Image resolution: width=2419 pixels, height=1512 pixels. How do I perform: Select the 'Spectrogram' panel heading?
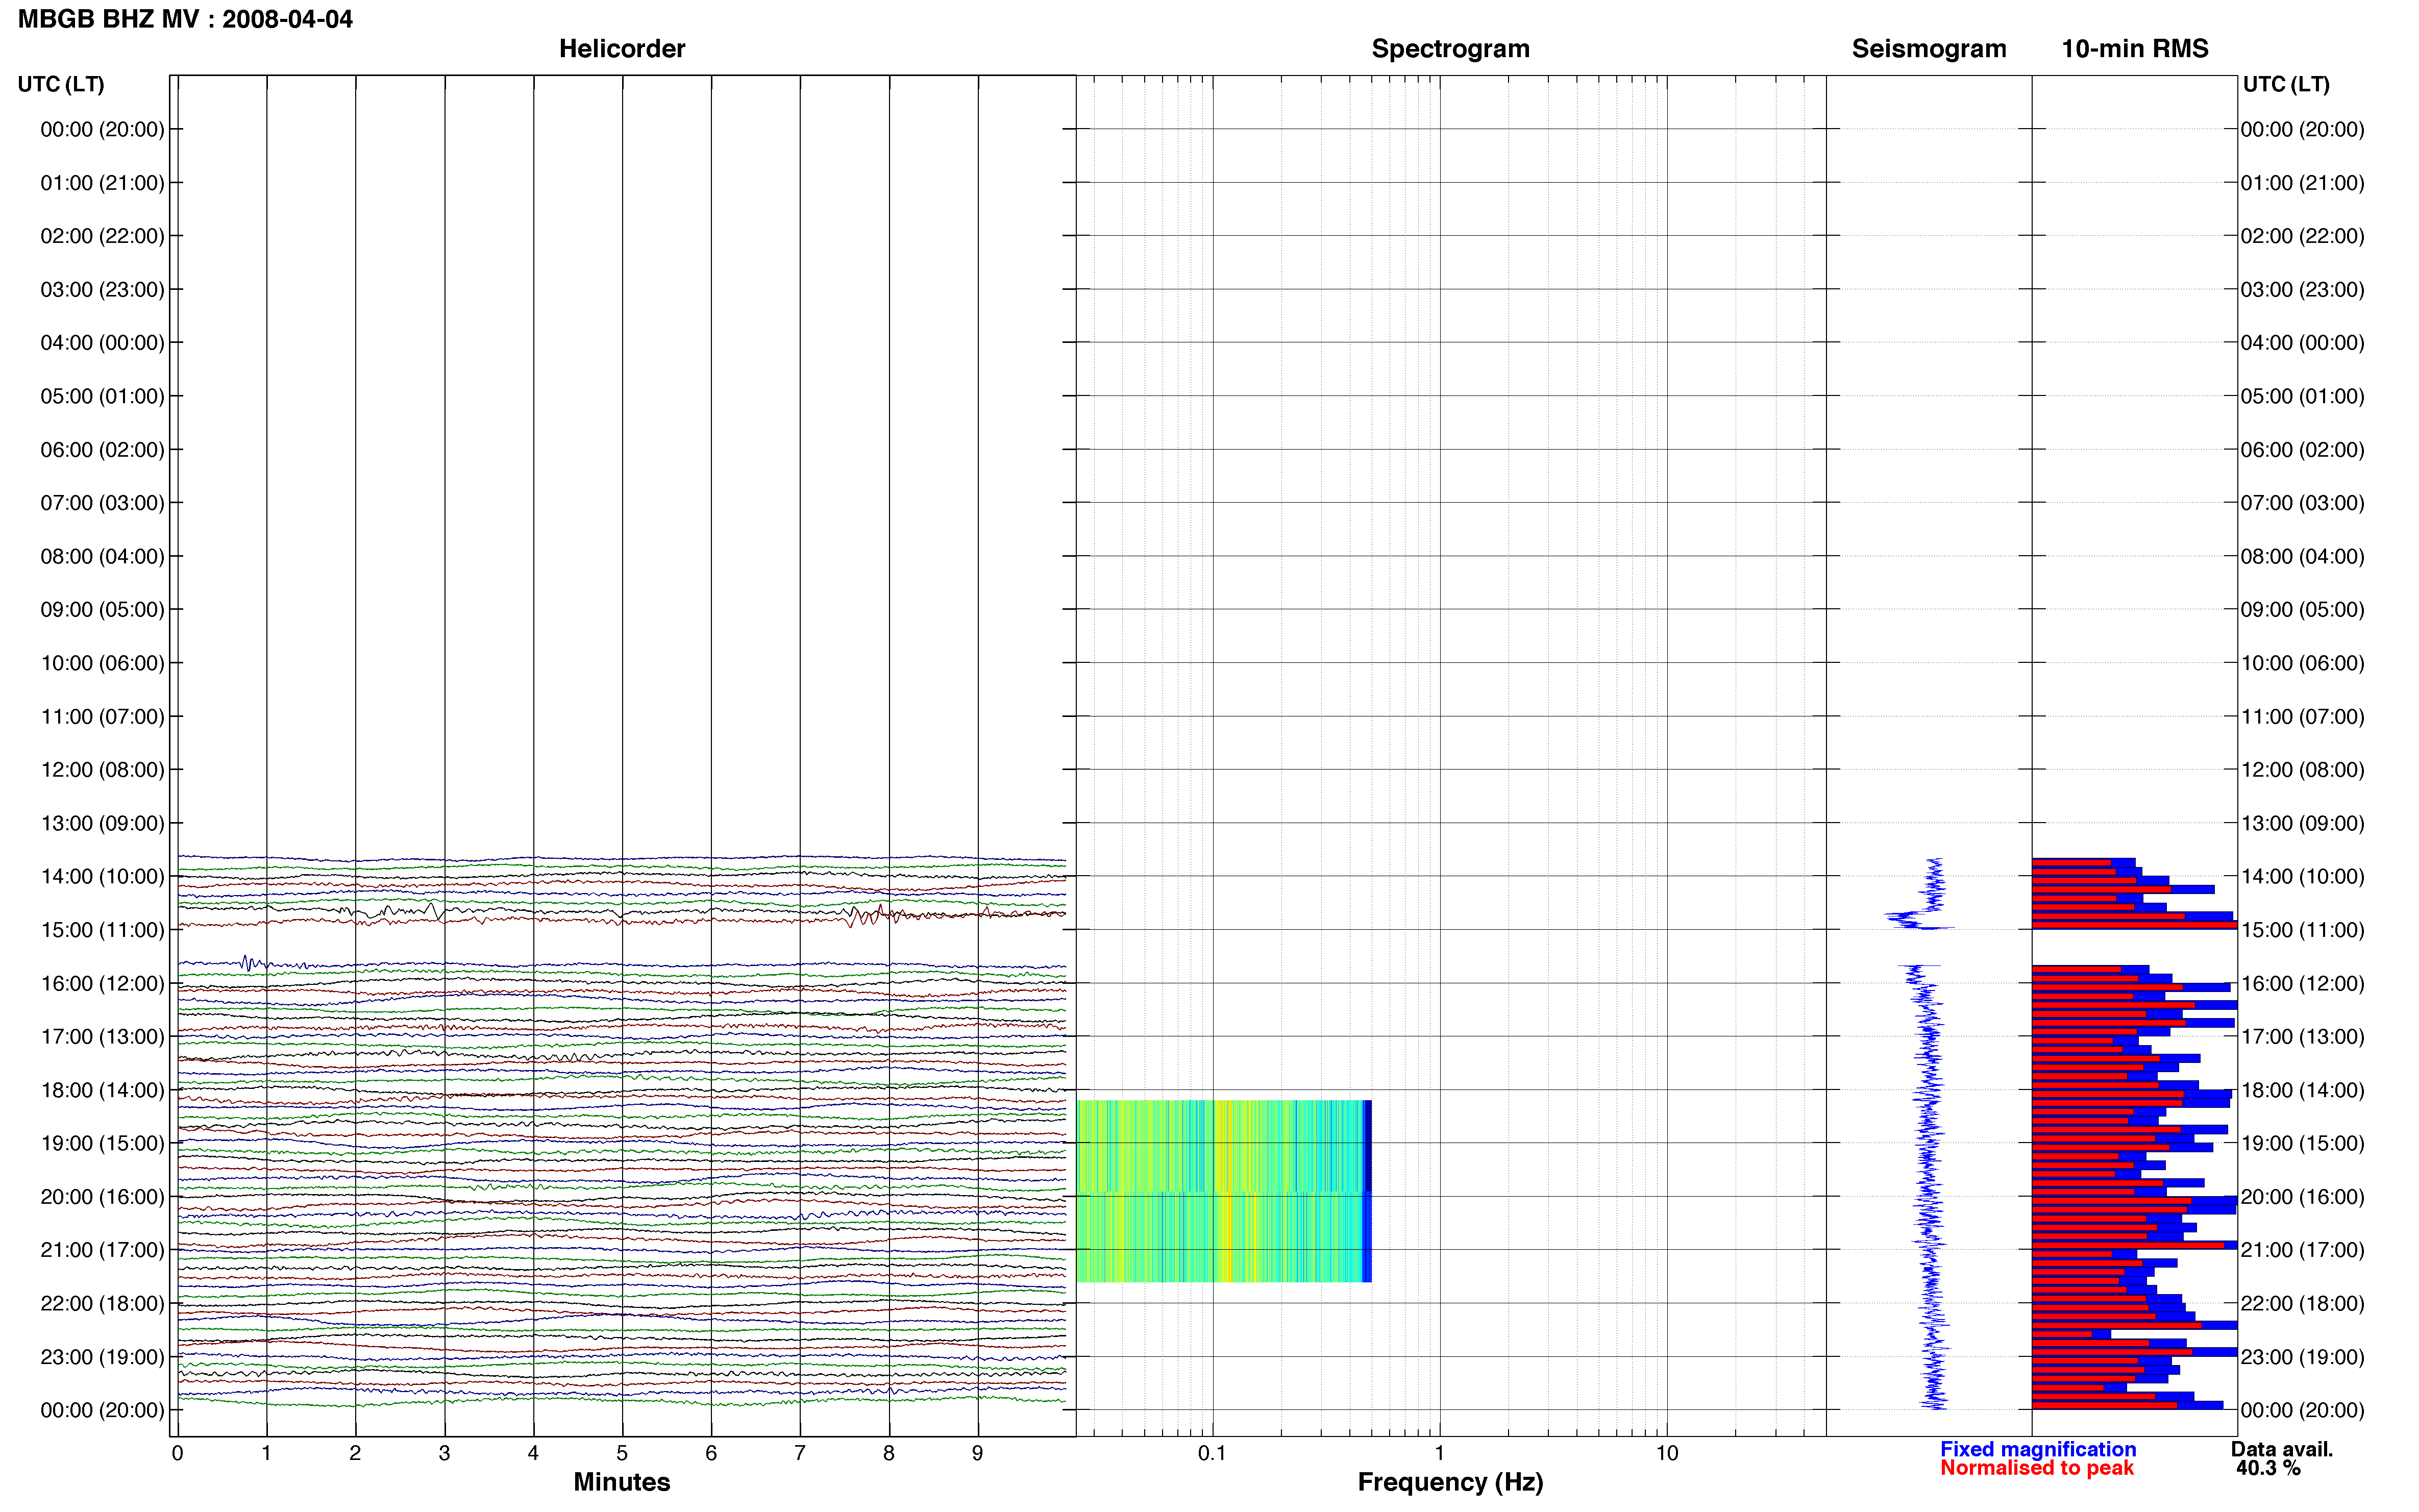pyautogui.click(x=1450, y=48)
